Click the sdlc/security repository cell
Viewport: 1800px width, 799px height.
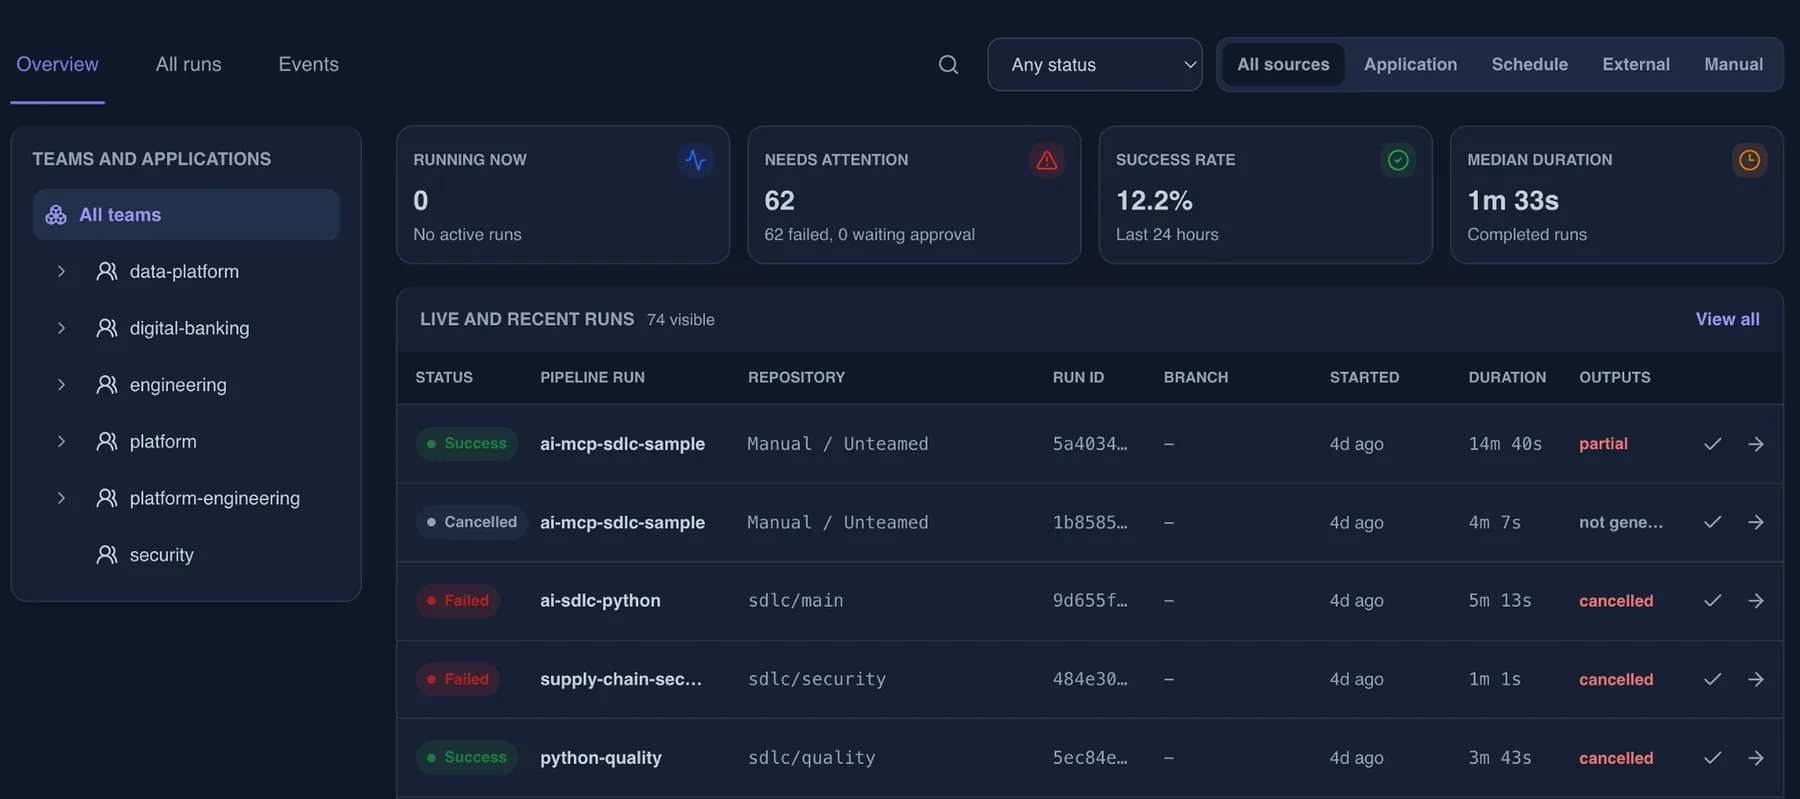coord(817,679)
